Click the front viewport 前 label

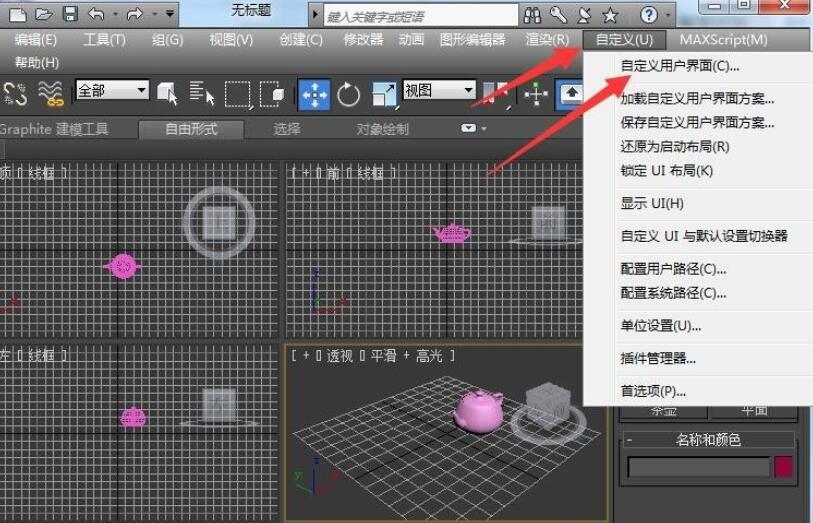tap(332, 173)
